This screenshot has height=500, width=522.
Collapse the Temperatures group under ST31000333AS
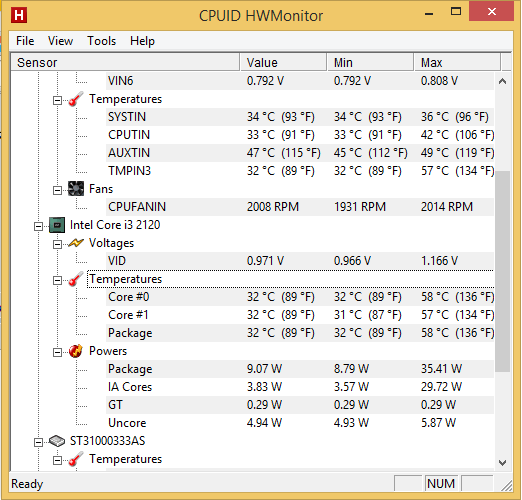pyautogui.click(x=57, y=460)
